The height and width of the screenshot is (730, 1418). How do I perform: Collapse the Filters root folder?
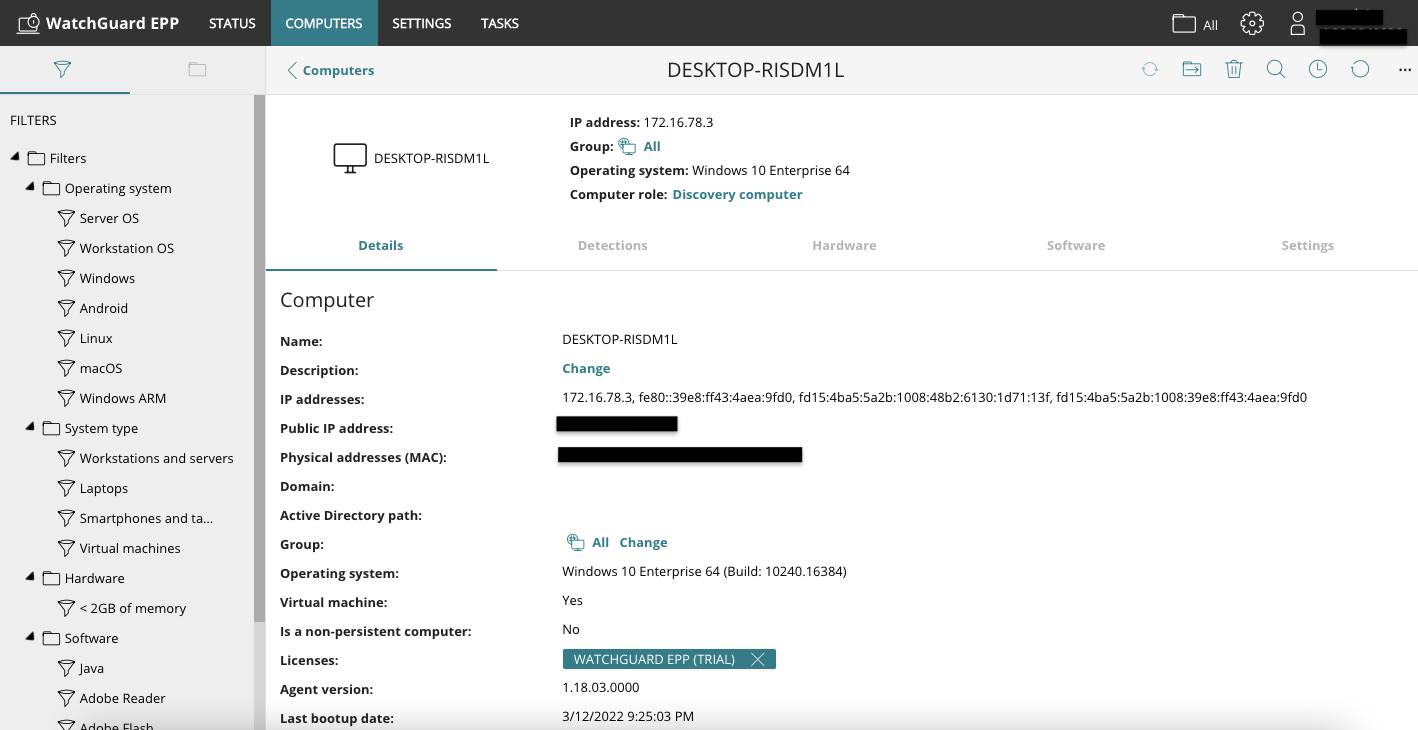click(15, 158)
